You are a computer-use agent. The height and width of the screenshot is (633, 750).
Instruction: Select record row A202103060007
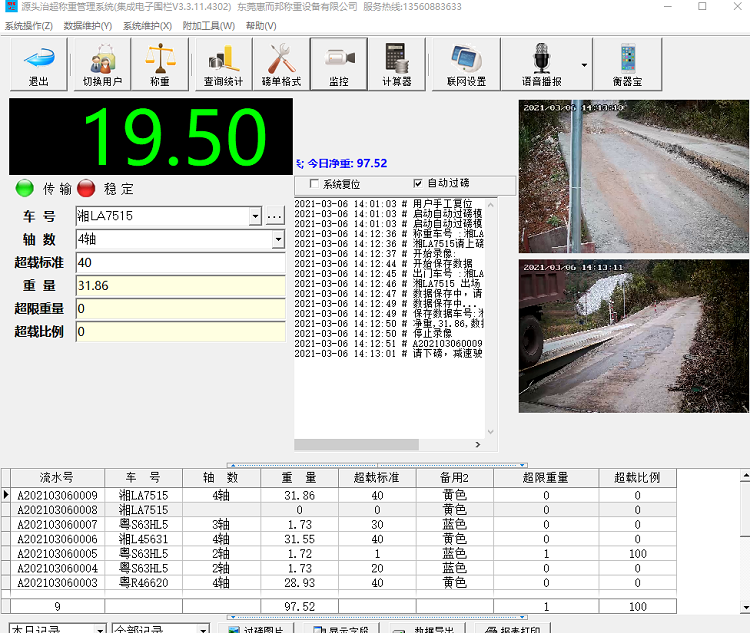tap(58, 524)
